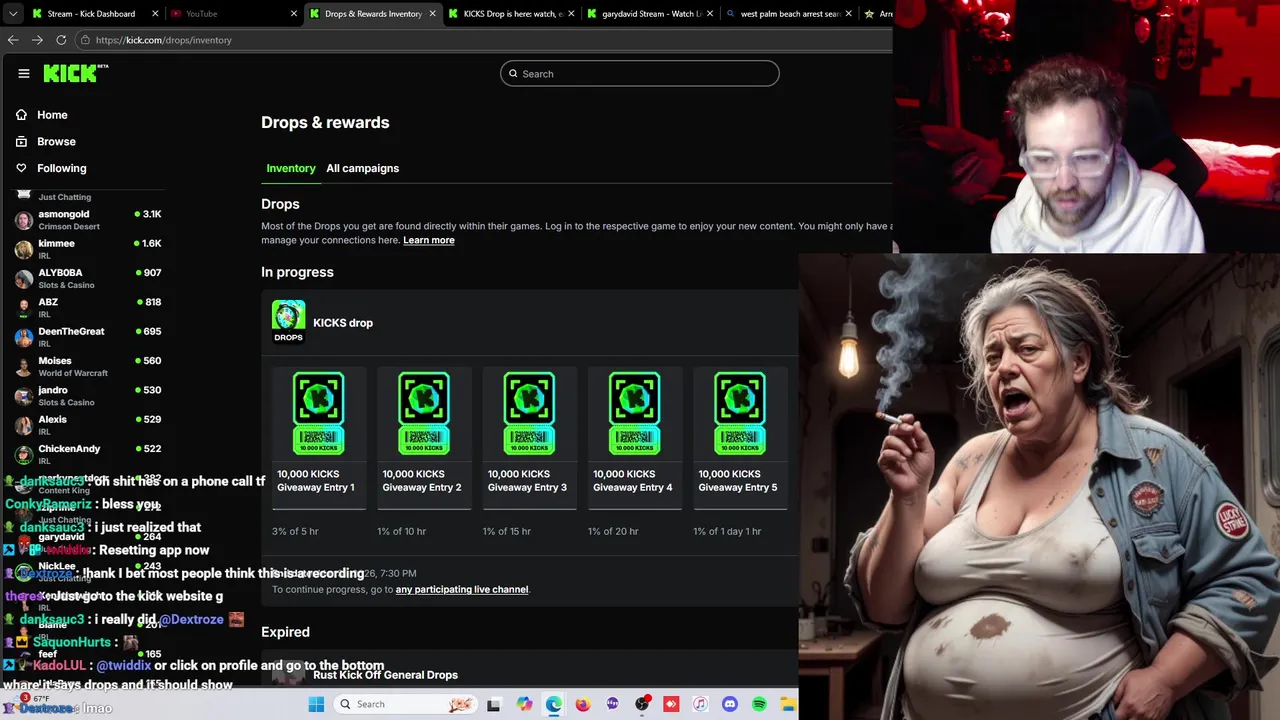Open Task View on taskbar

493,704
